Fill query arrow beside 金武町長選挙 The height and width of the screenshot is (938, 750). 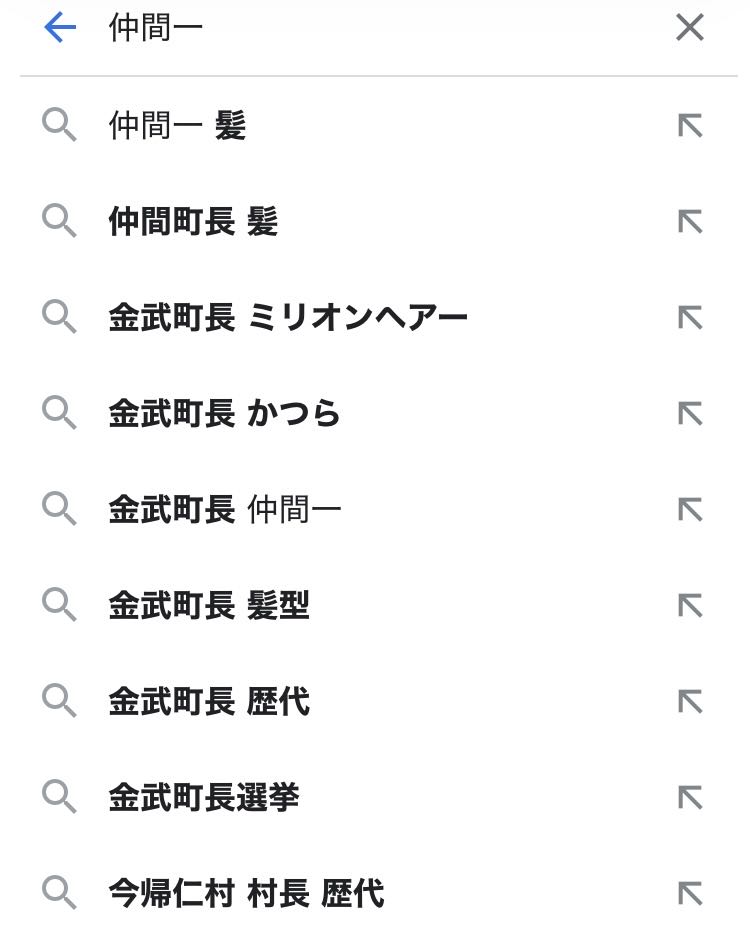click(690, 798)
